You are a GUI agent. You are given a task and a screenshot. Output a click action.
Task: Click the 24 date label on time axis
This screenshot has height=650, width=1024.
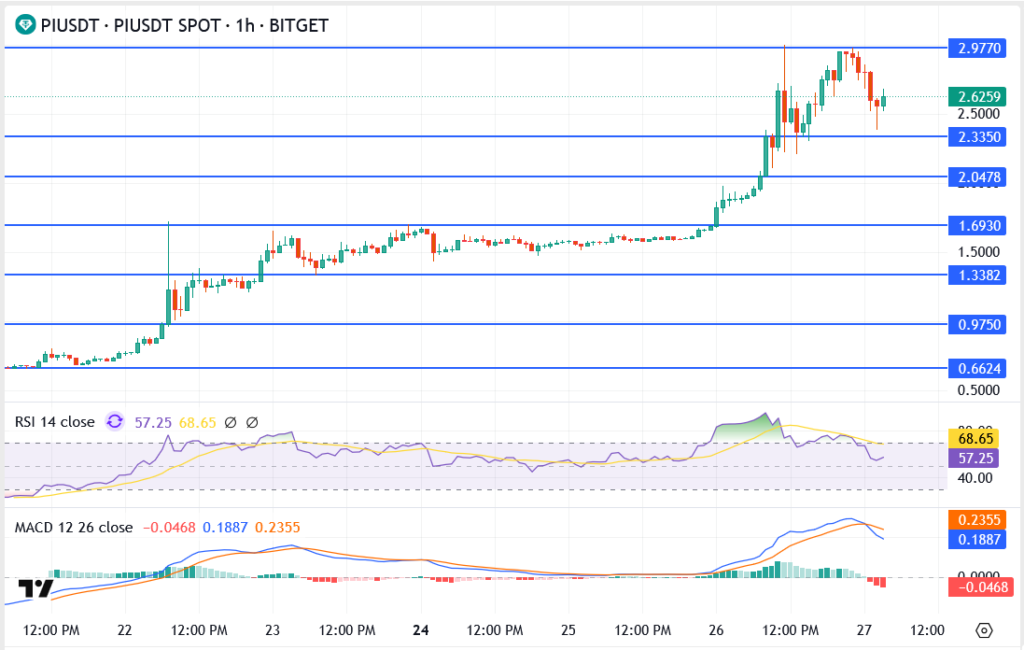[x=420, y=631]
